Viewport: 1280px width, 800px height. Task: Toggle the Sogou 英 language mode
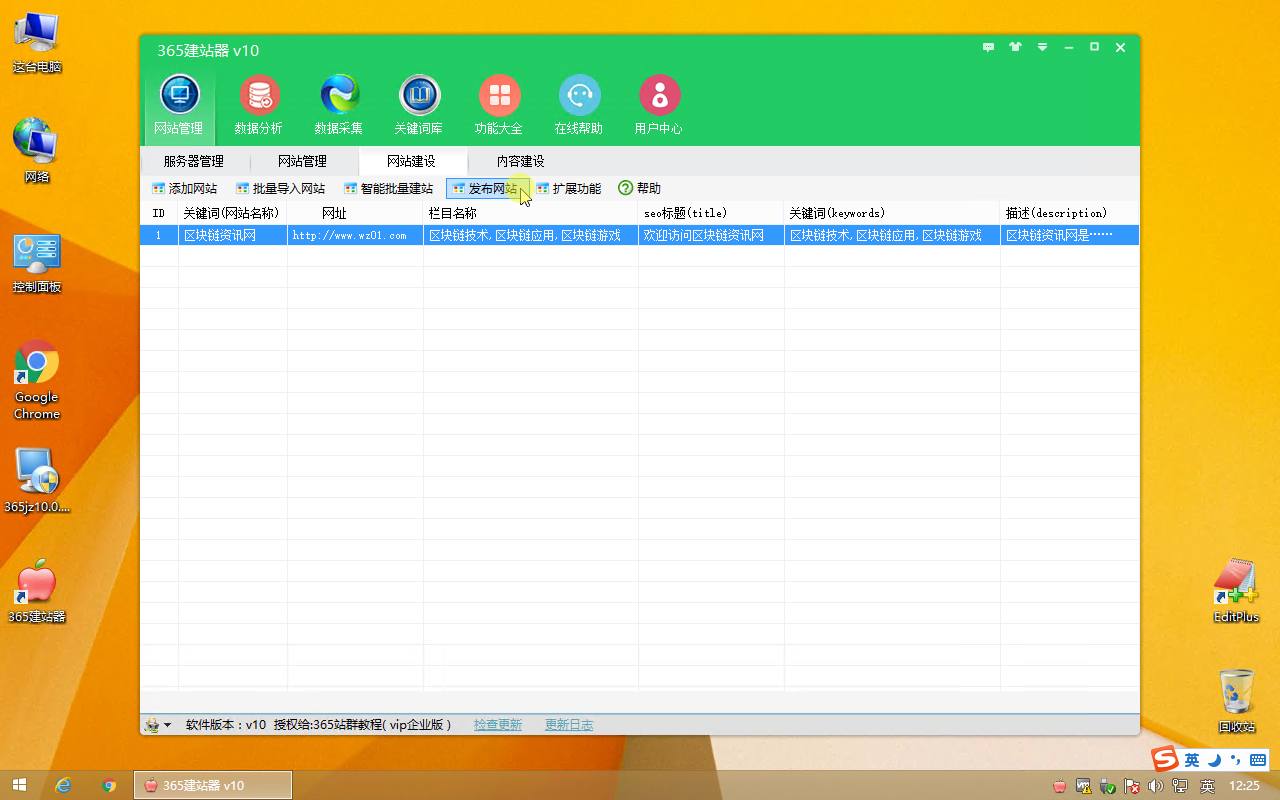point(1192,760)
